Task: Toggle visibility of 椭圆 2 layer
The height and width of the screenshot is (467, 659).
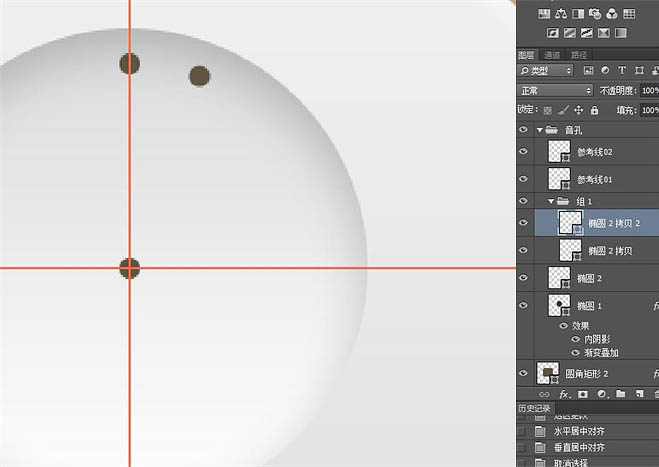Action: coord(524,277)
